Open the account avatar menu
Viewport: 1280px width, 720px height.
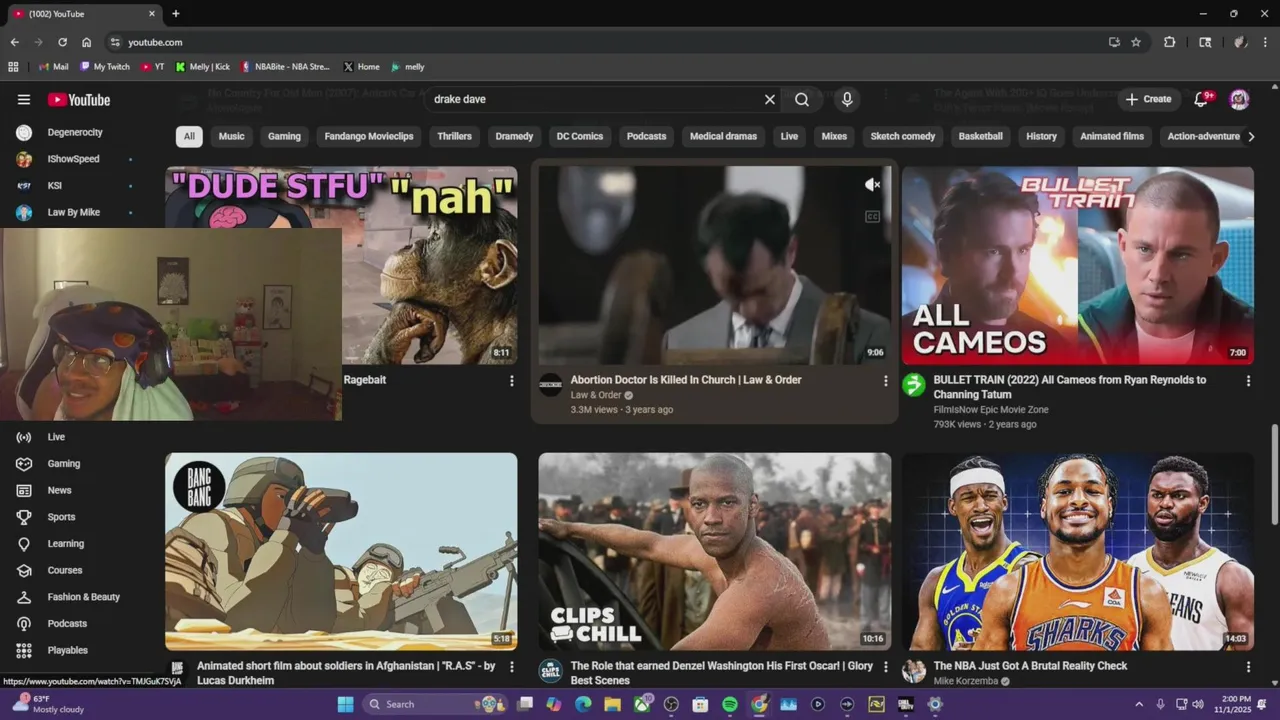[1239, 99]
